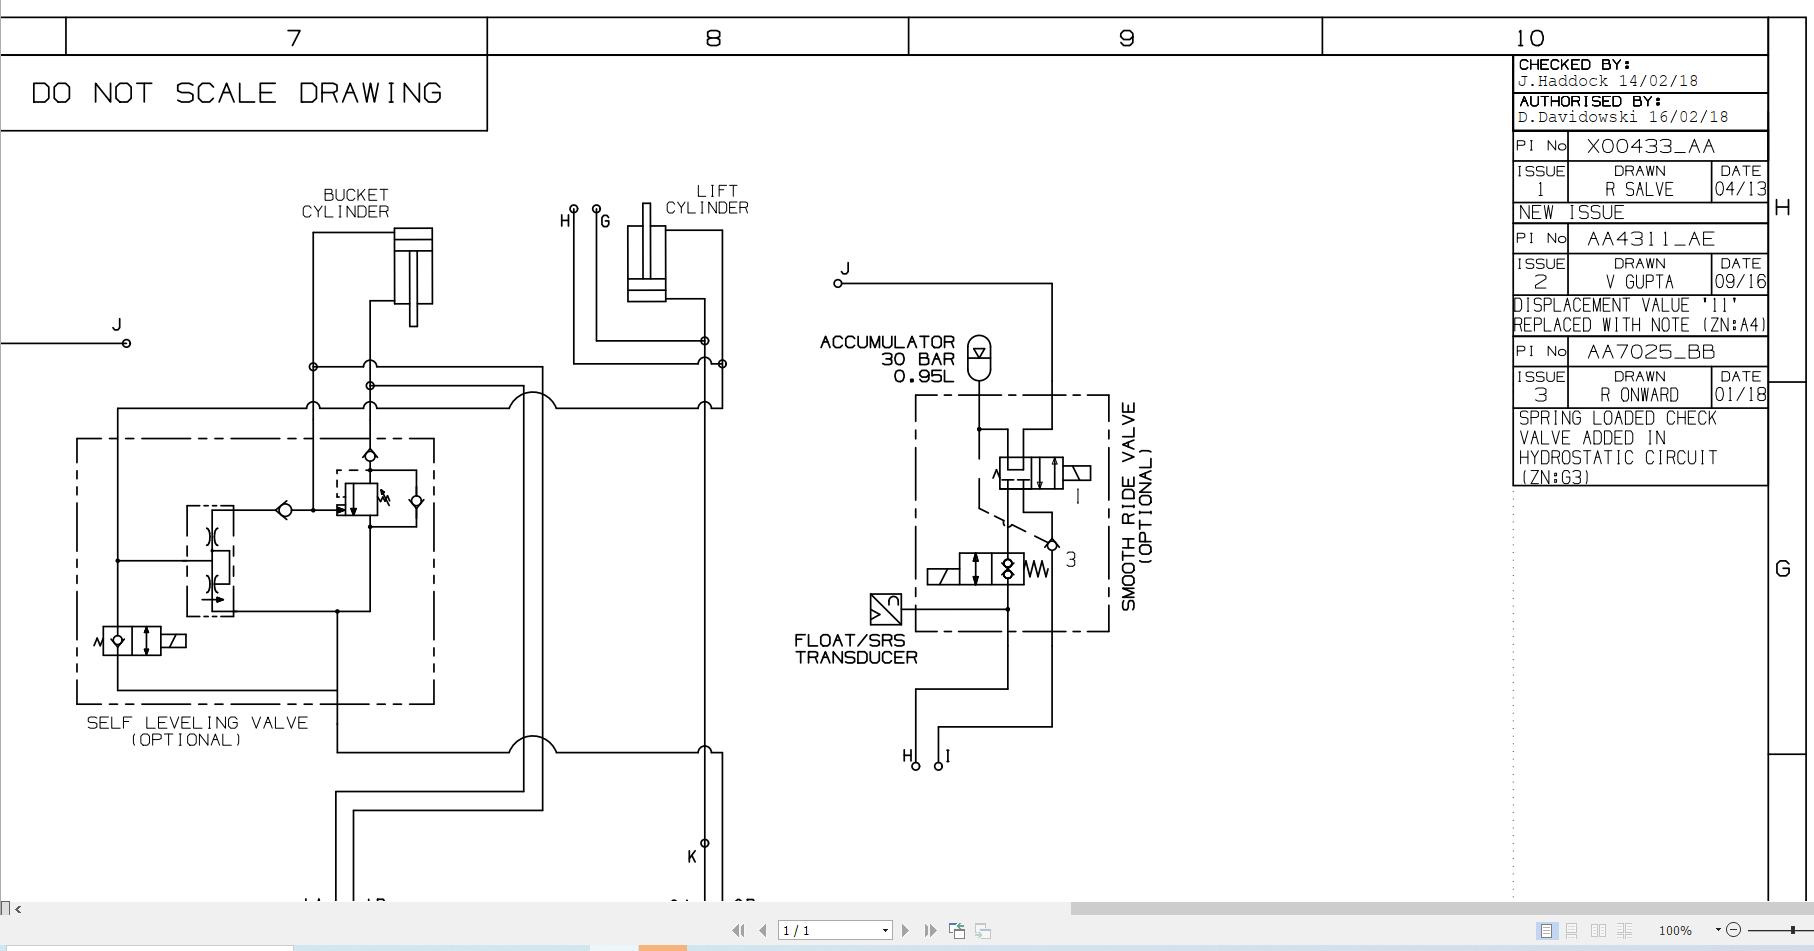
Task: Click the DO NOT SCALE DRAWING text
Action: 236,93
